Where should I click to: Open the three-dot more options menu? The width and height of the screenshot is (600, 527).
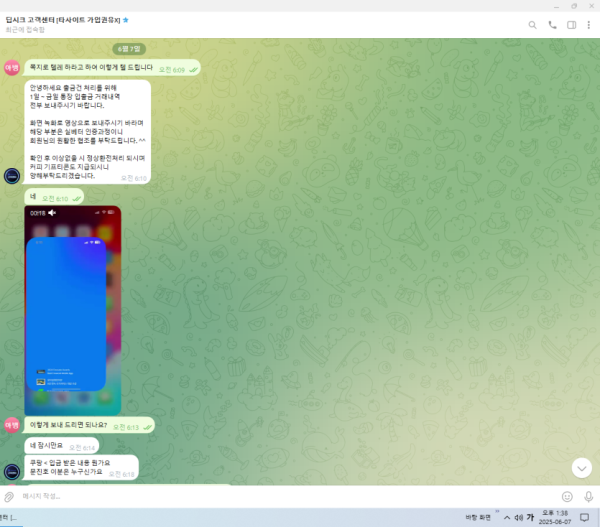point(589,25)
